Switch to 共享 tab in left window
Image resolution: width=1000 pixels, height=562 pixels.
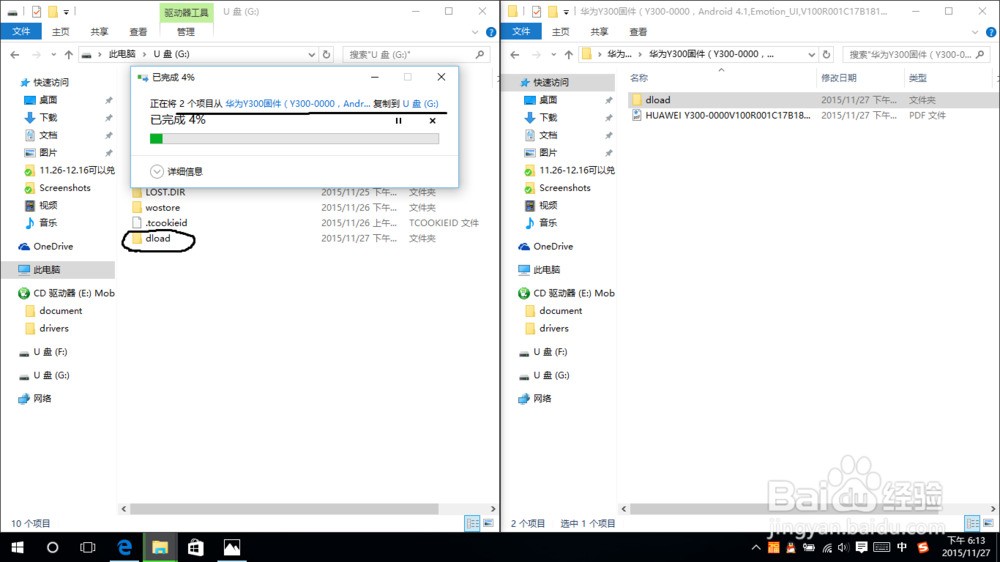(99, 31)
